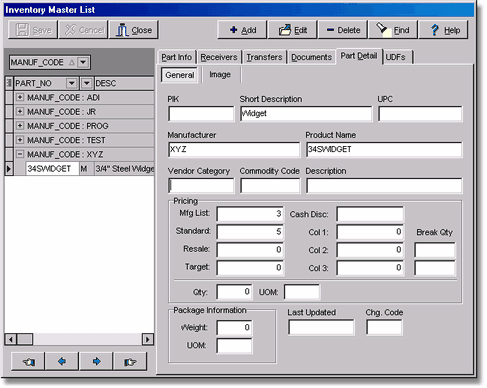
Task: Close the Inventory Master List window
Action: point(134,30)
